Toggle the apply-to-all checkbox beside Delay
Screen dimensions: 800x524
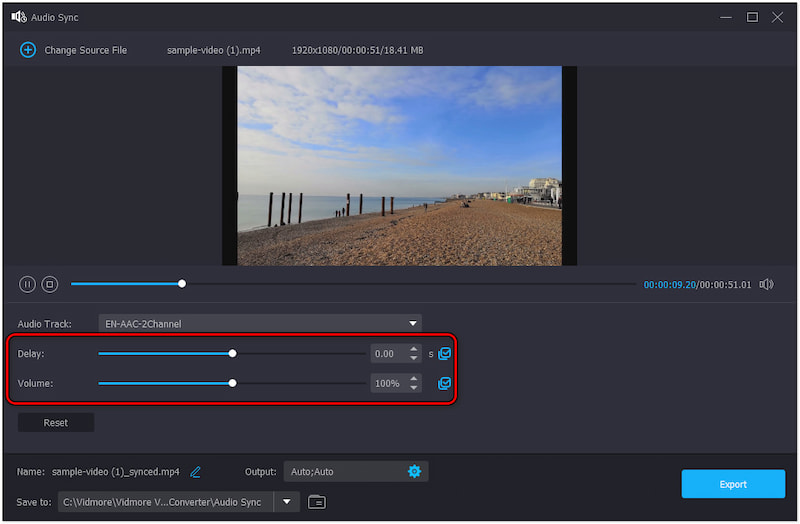[x=445, y=354]
